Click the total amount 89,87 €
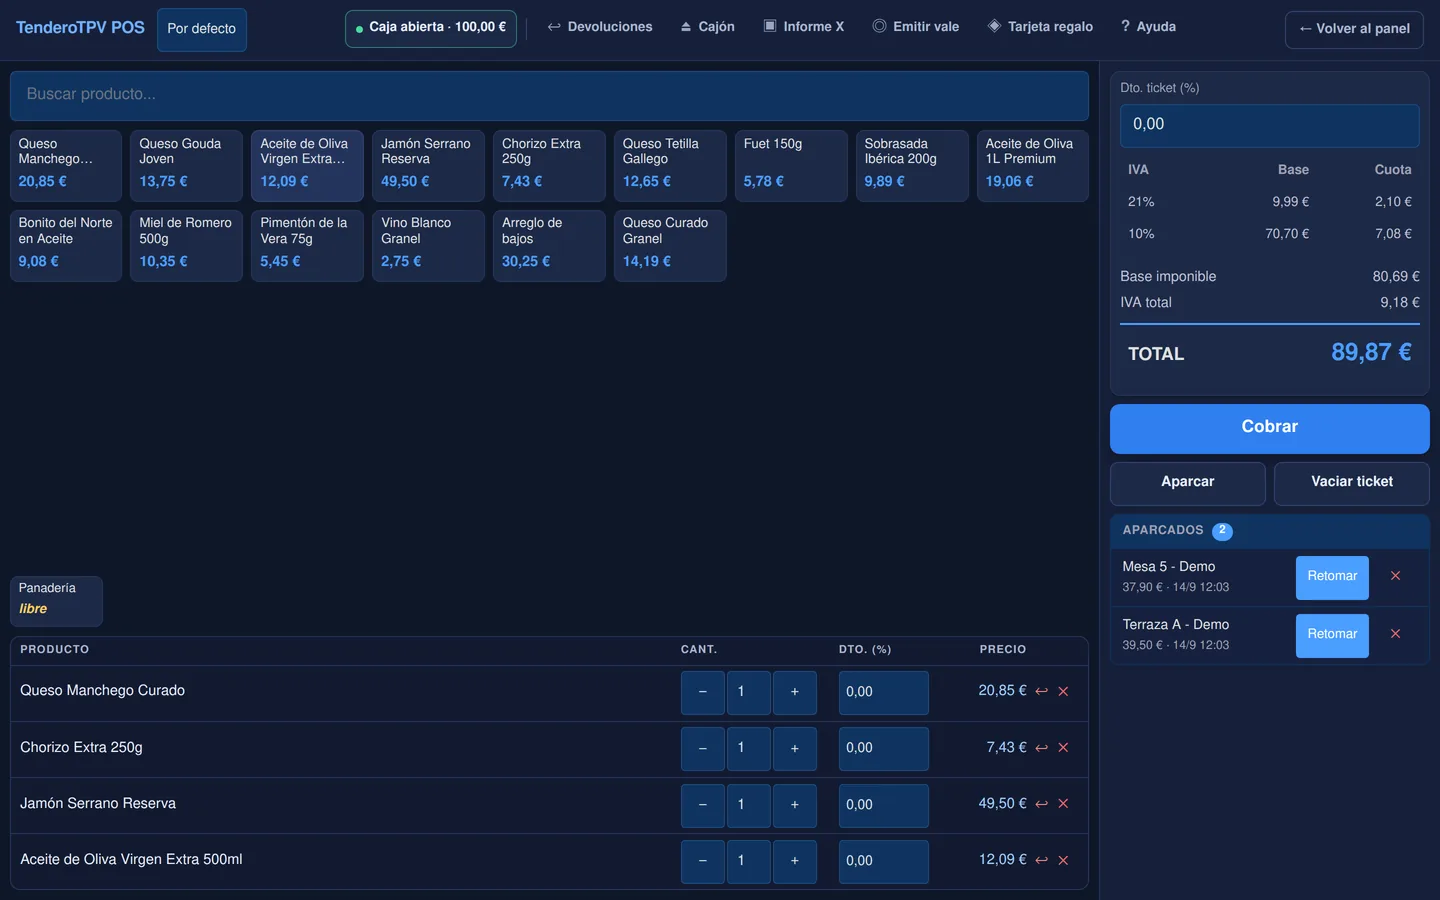 (1371, 352)
